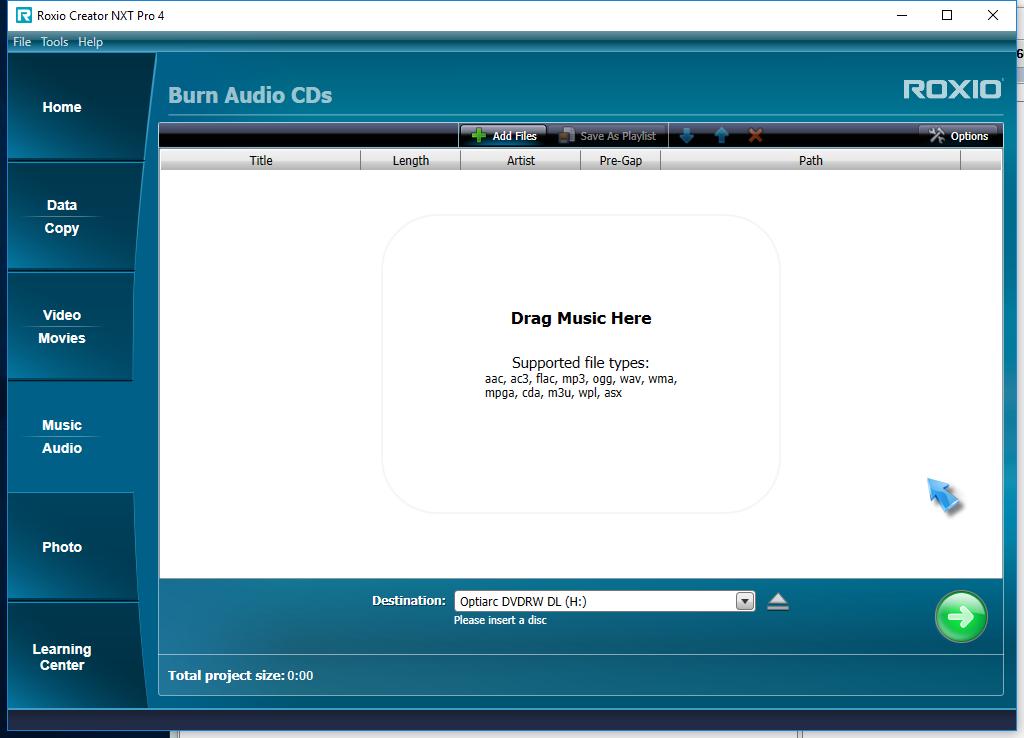Click the tools icon on Options

pyautogui.click(x=936, y=135)
